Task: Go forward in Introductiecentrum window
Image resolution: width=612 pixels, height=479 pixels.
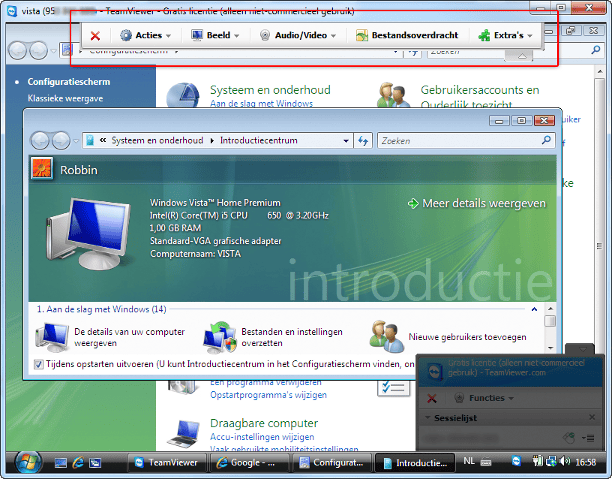Action: (x=61, y=141)
